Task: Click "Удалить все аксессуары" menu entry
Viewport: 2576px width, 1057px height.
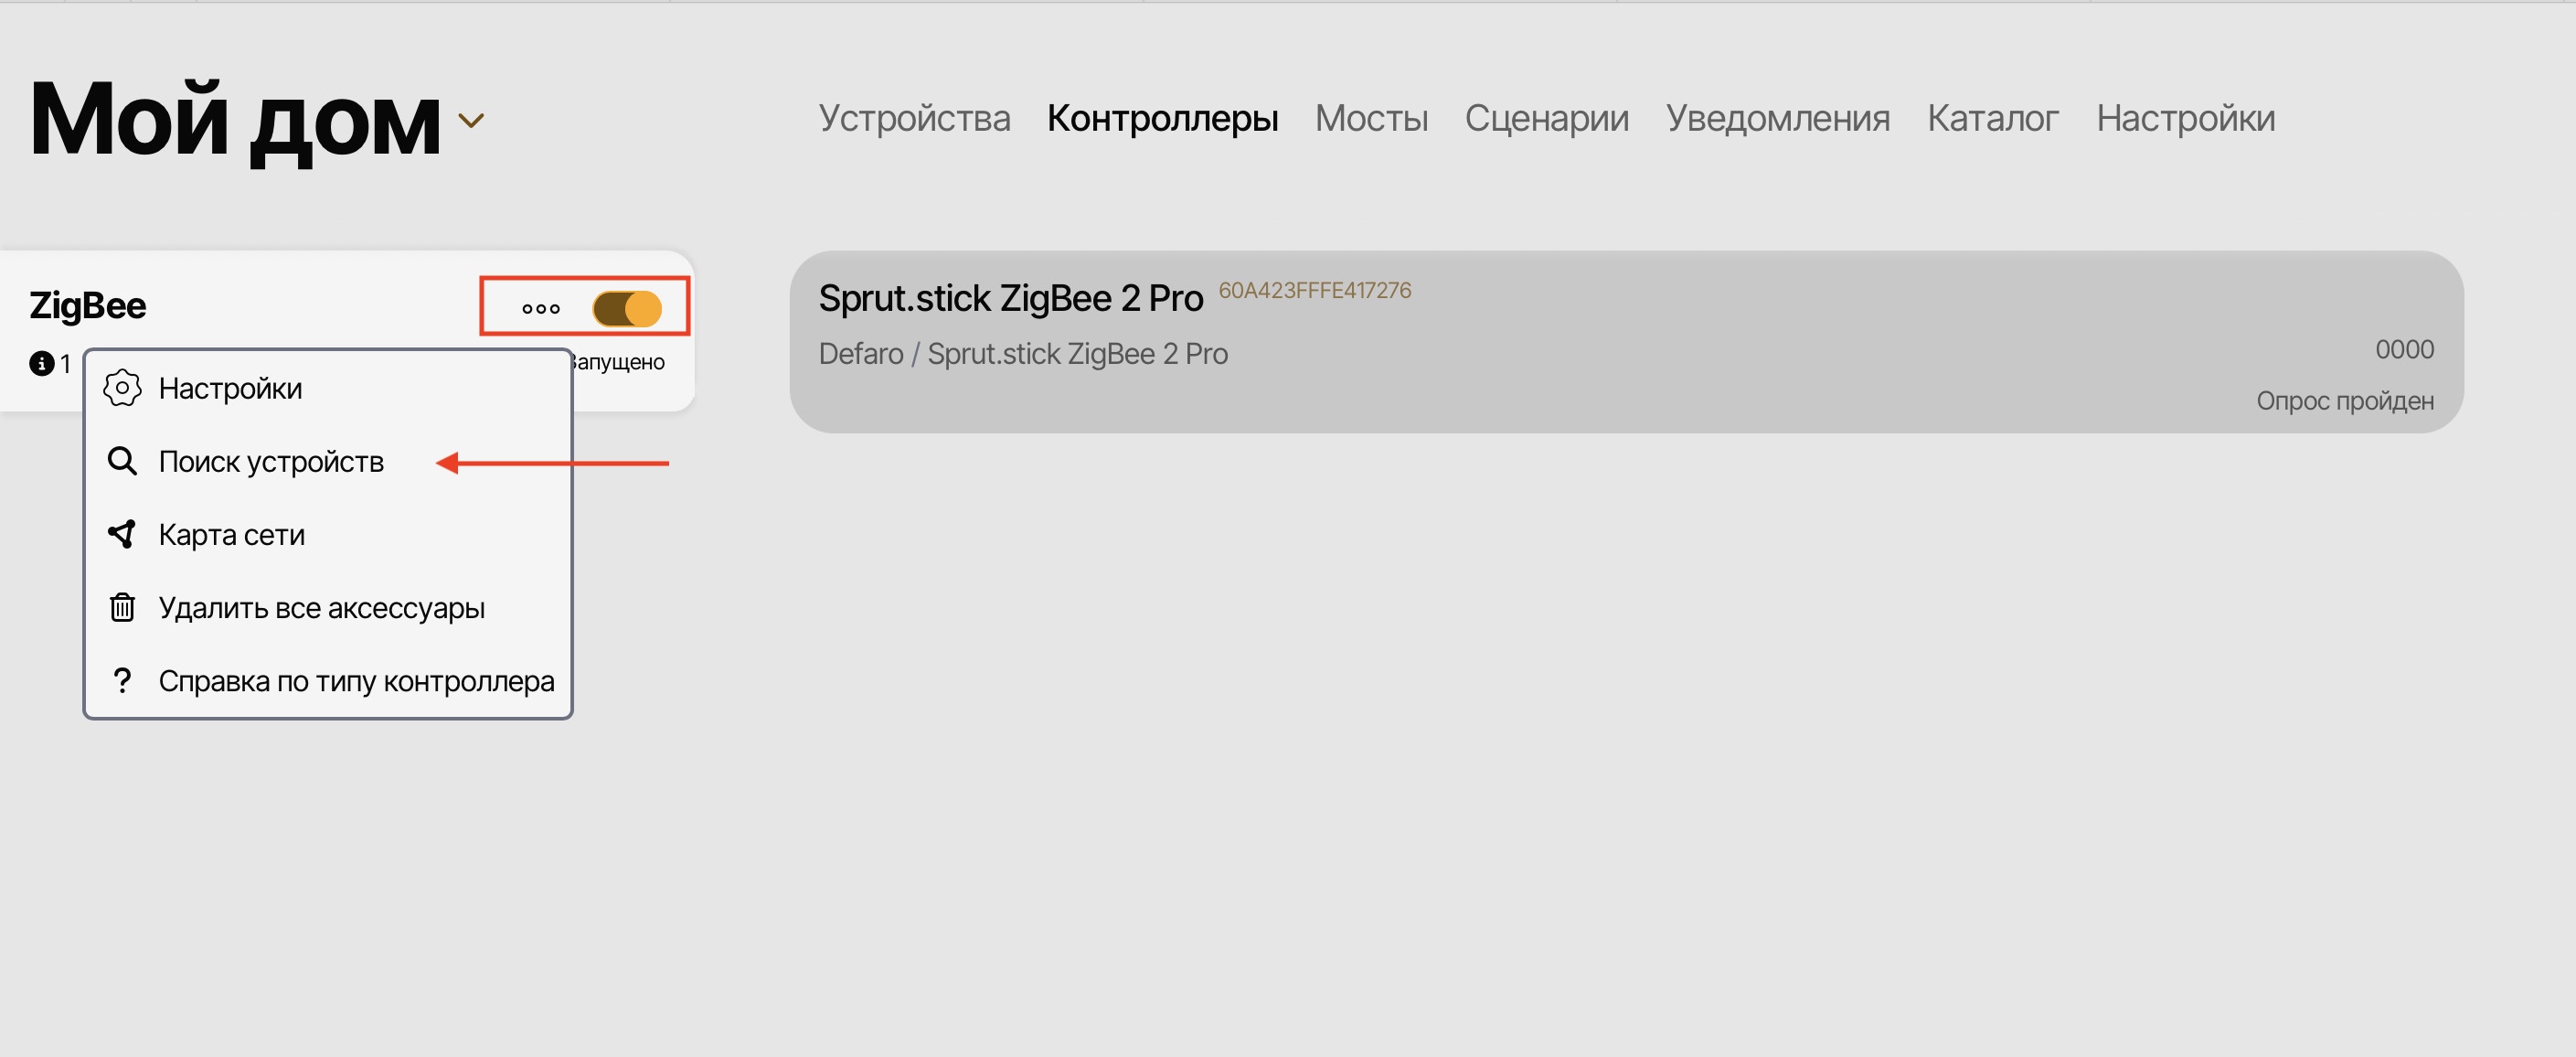Action: coord(322,607)
